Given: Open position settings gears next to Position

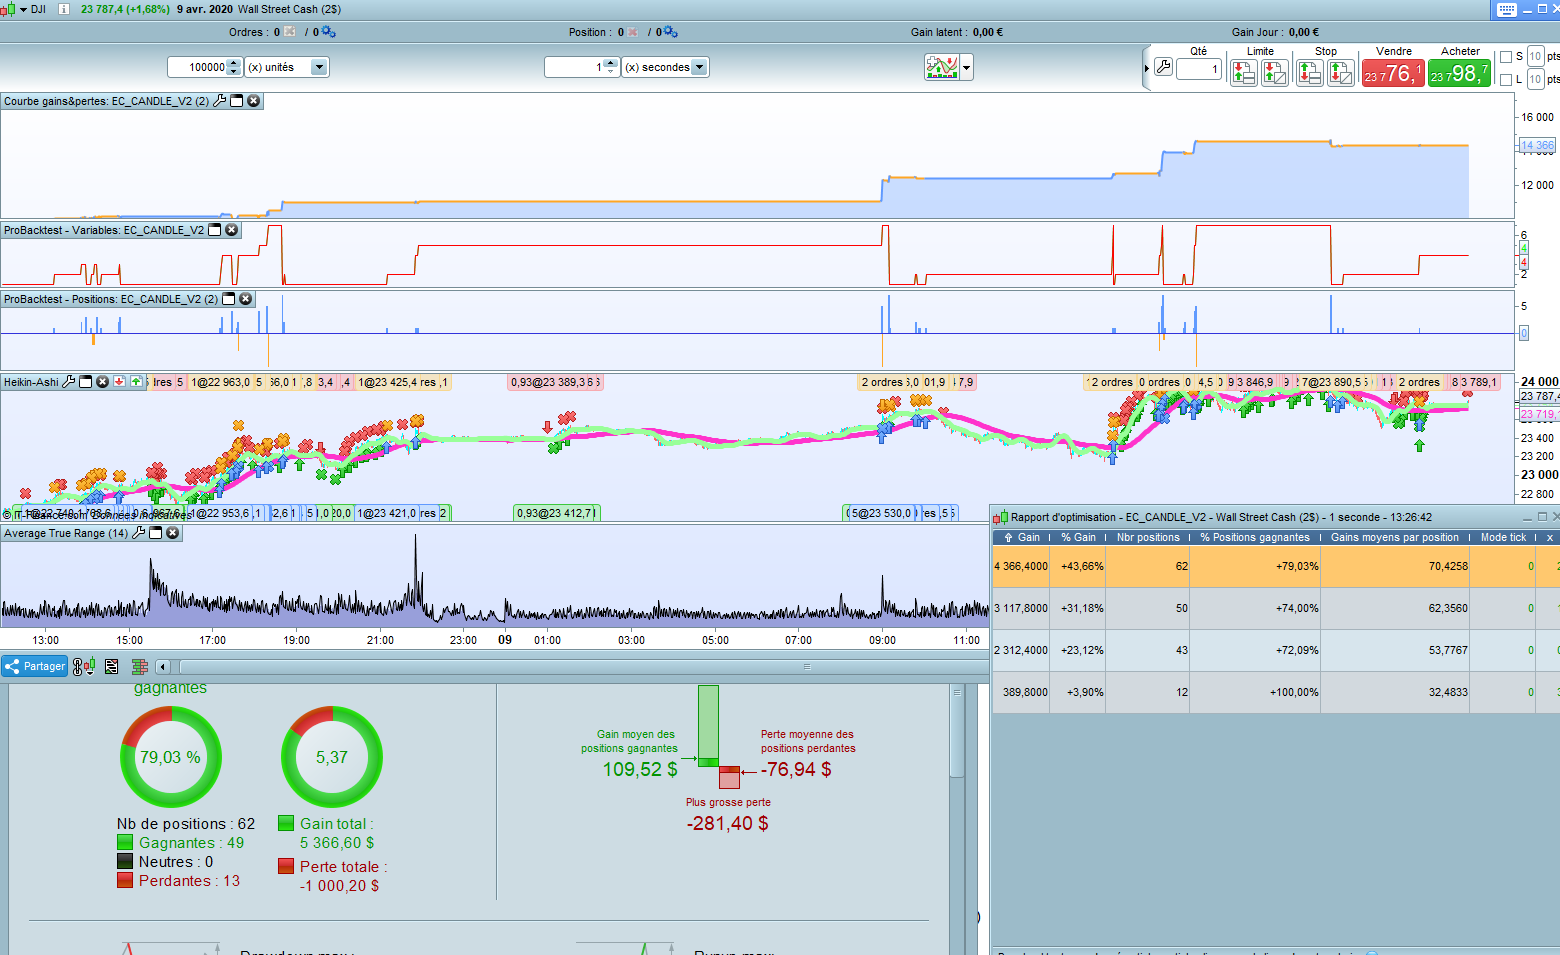Looking at the screenshot, I should 670,32.
